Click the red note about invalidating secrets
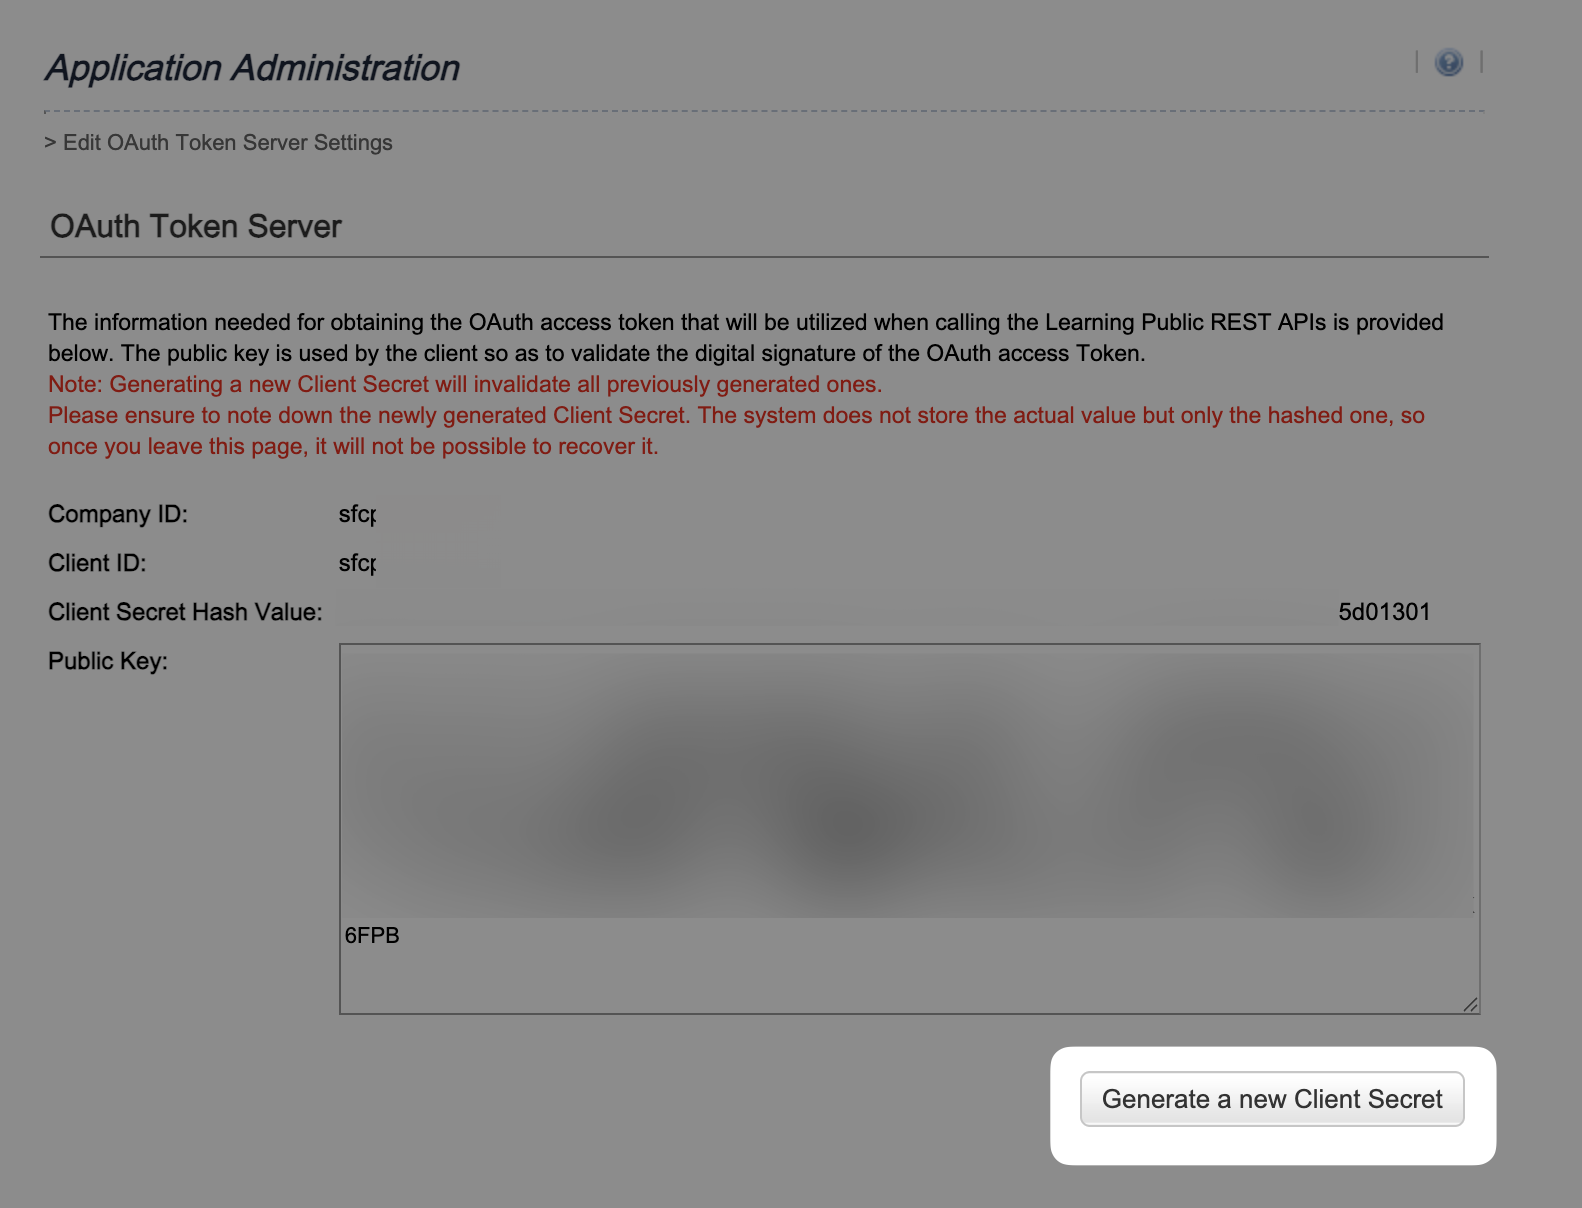 click(x=465, y=385)
